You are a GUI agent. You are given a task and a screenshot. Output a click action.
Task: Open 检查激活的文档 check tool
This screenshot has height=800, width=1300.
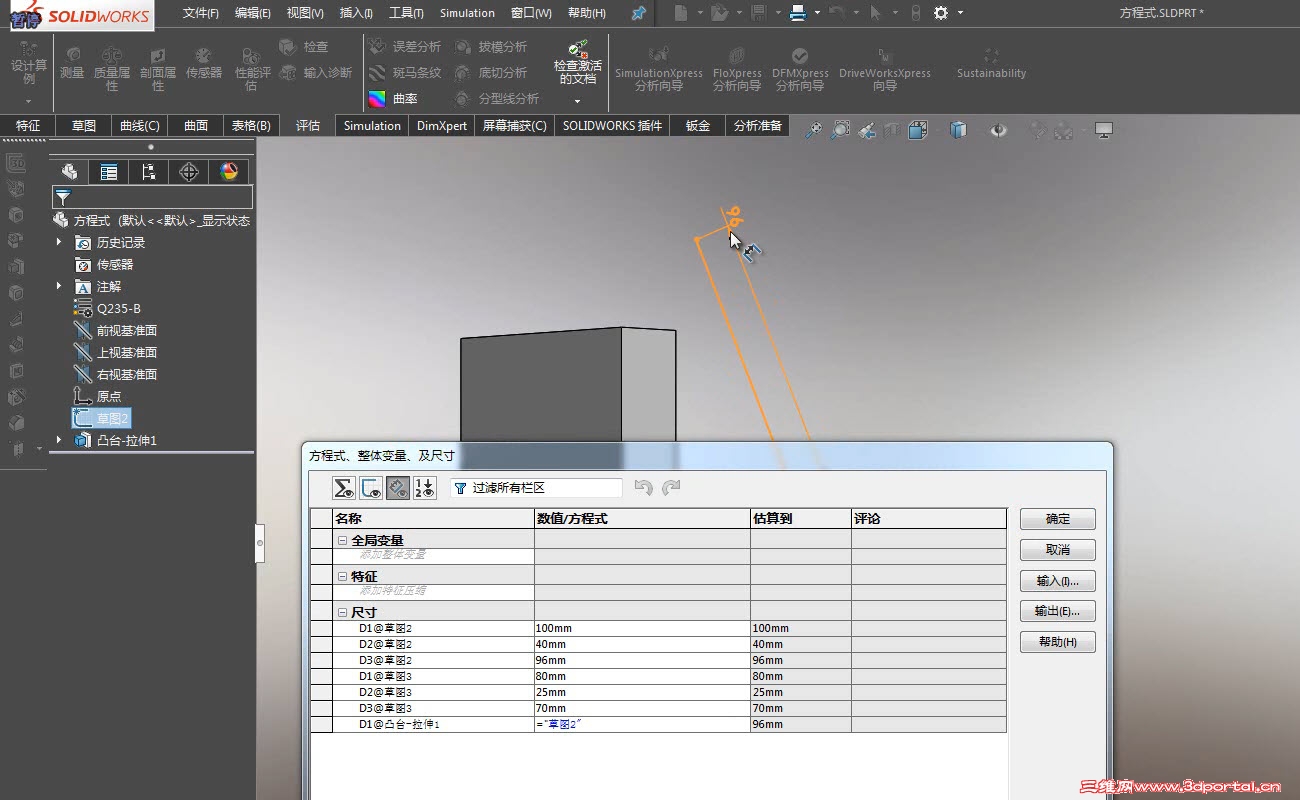(x=578, y=62)
